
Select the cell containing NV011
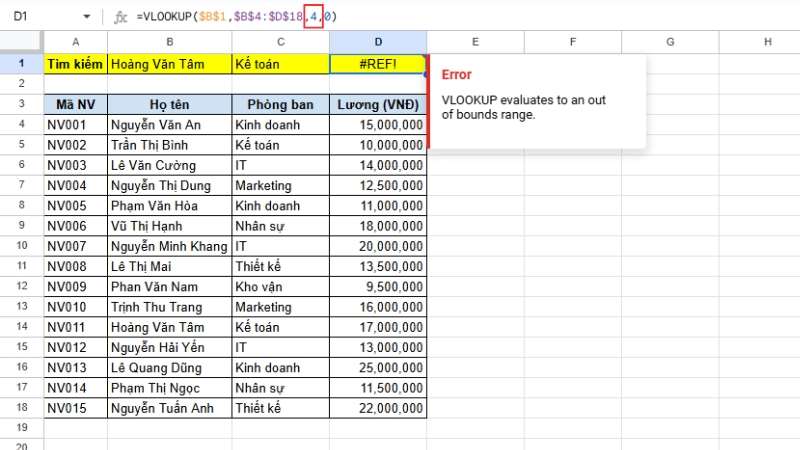click(x=75, y=327)
